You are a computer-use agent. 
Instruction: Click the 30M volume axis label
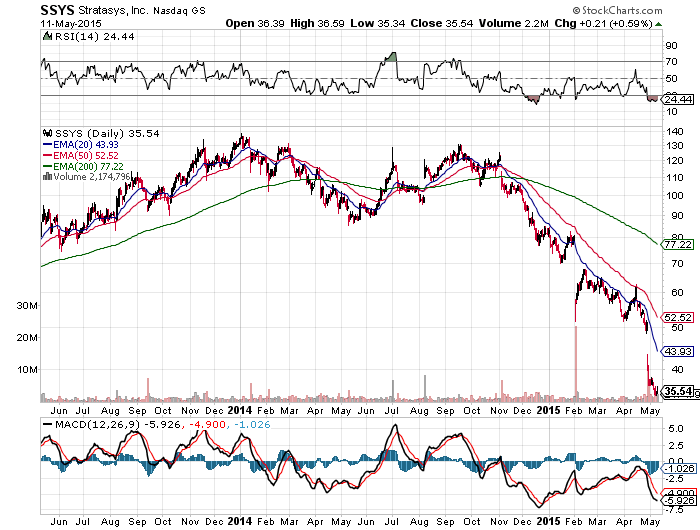[x=27, y=306]
